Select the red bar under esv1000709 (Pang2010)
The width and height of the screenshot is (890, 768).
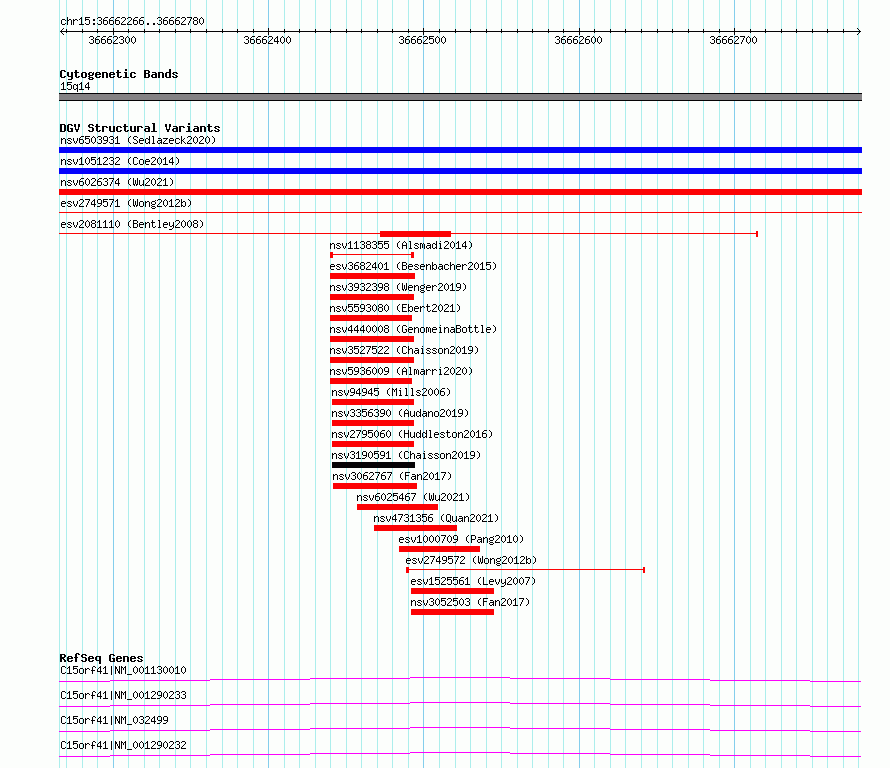tap(439, 549)
